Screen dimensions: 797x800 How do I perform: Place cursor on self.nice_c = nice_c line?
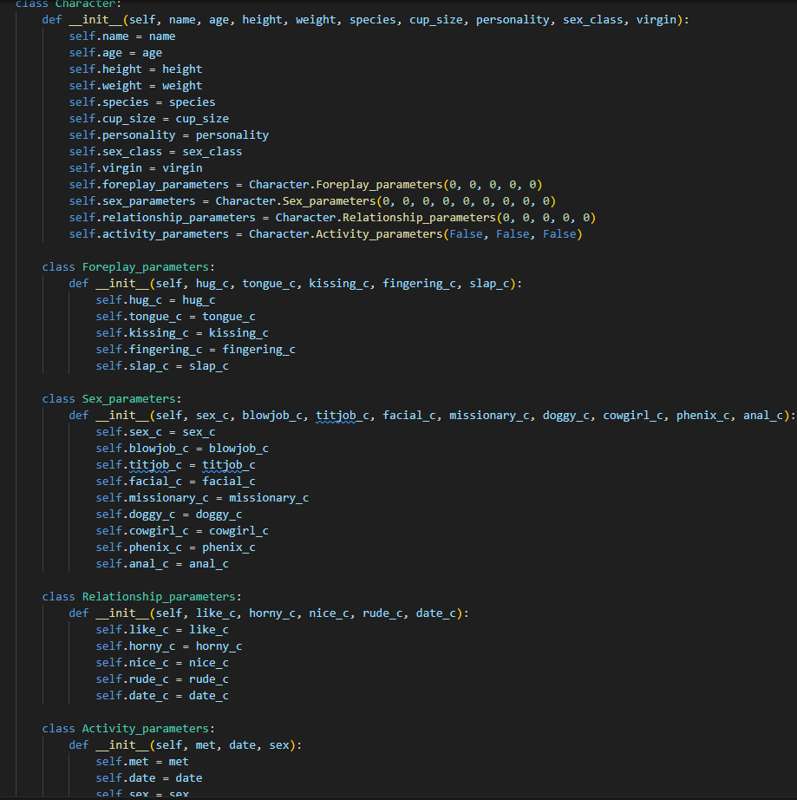coord(162,663)
